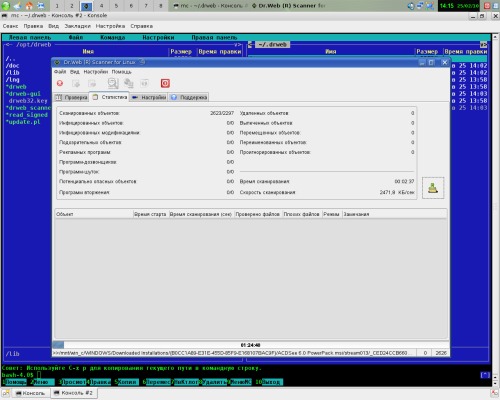Click the close tab icon at Konsole bottom right

495,393
